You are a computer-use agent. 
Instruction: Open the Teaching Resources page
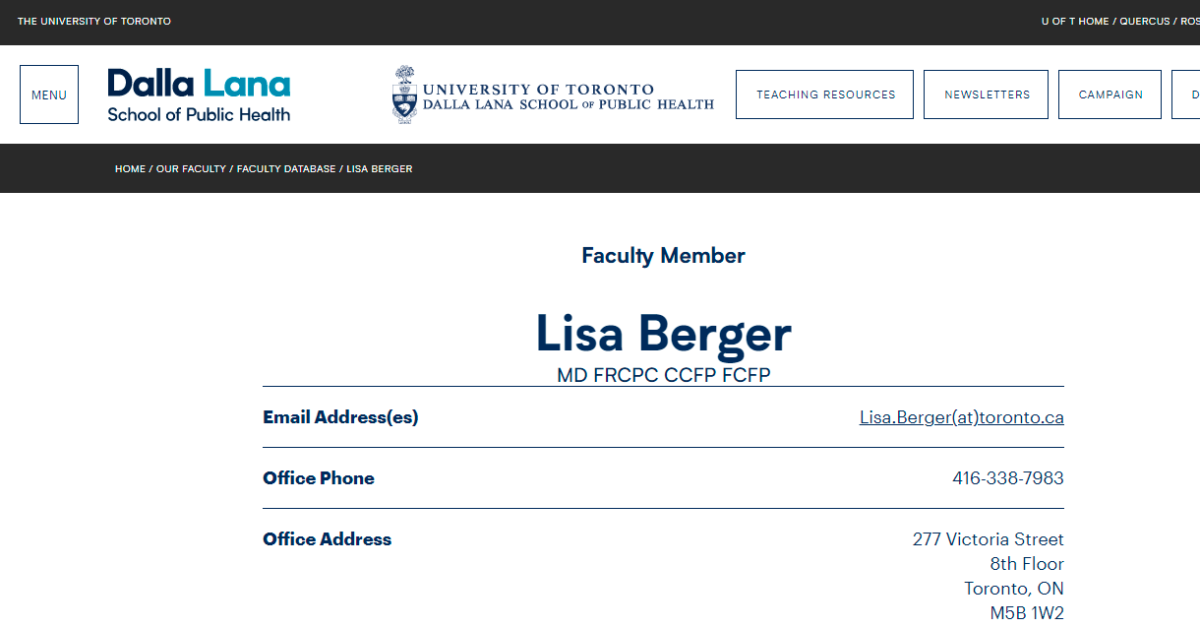825,95
